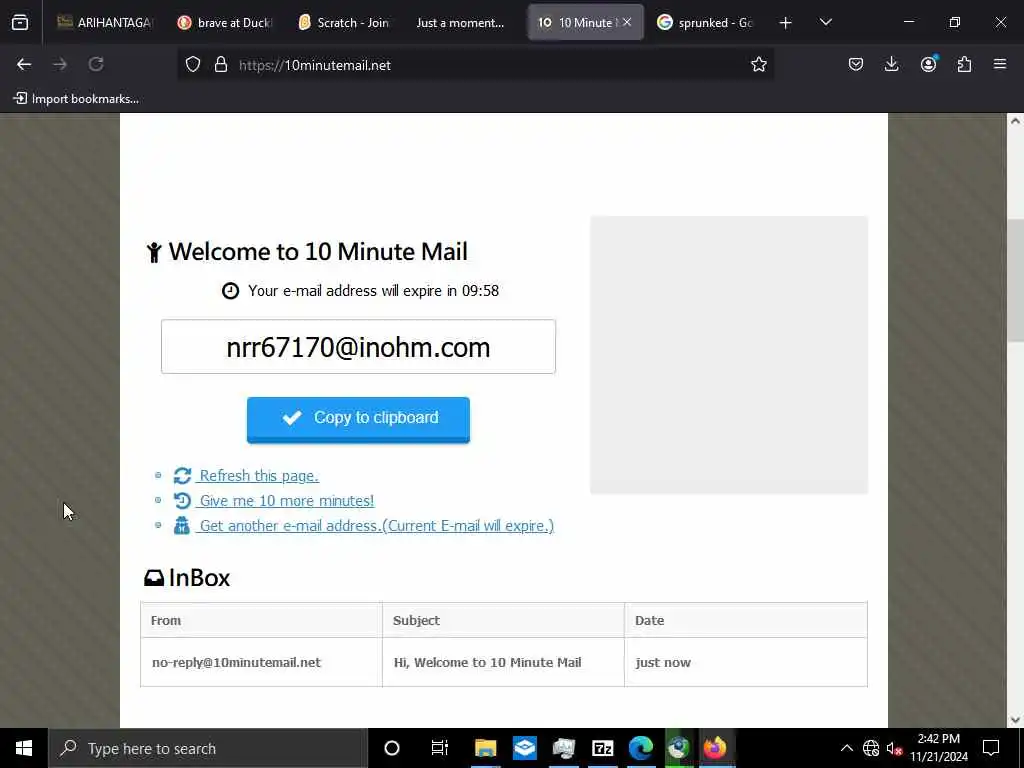Click the people icon beside Get another

(182, 525)
